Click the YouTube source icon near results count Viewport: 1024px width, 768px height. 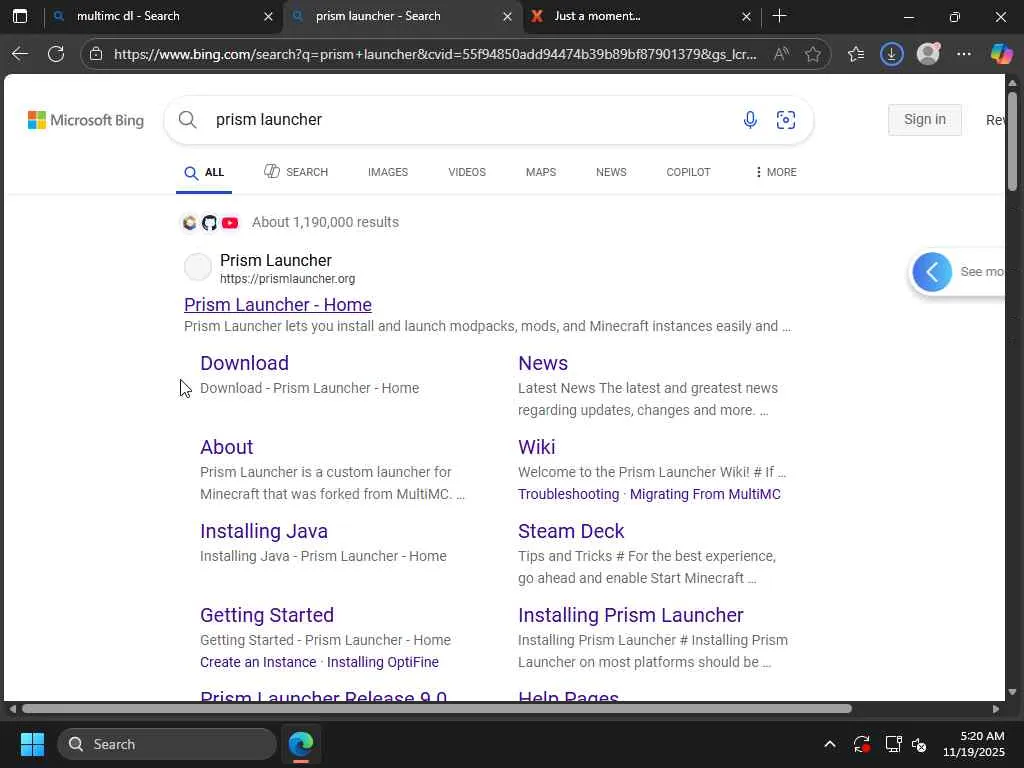click(230, 223)
